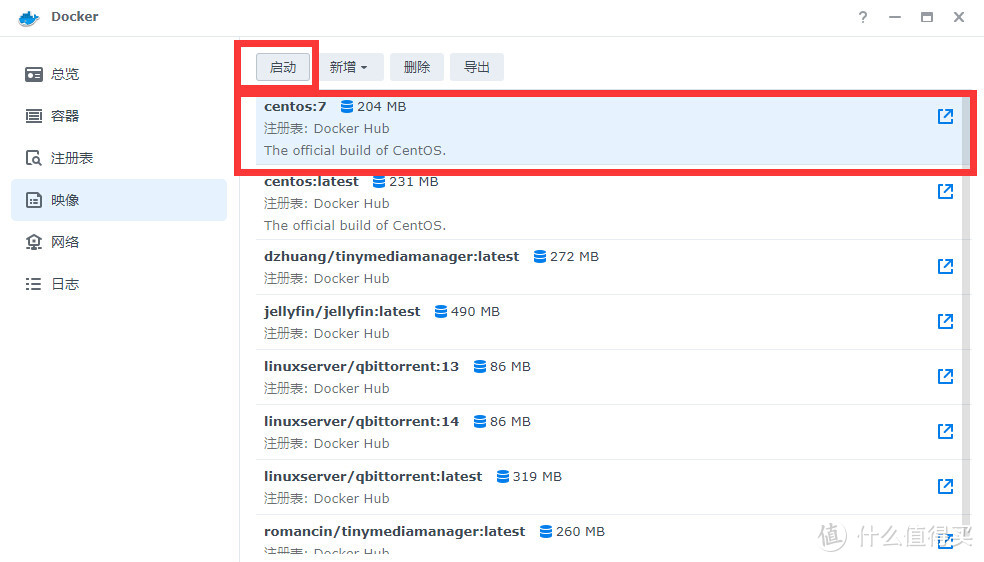Click the Docker whale logo icon
This screenshot has height=562, width=984.
(x=29, y=18)
